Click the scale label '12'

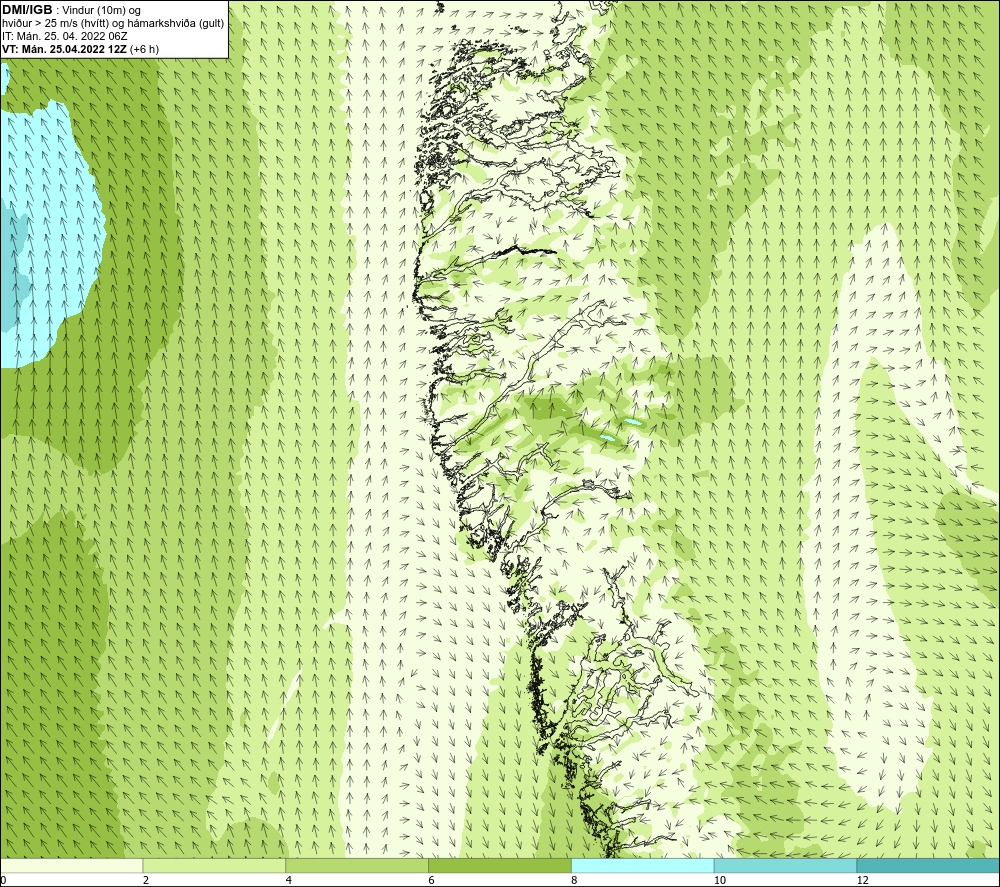coord(863,881)
